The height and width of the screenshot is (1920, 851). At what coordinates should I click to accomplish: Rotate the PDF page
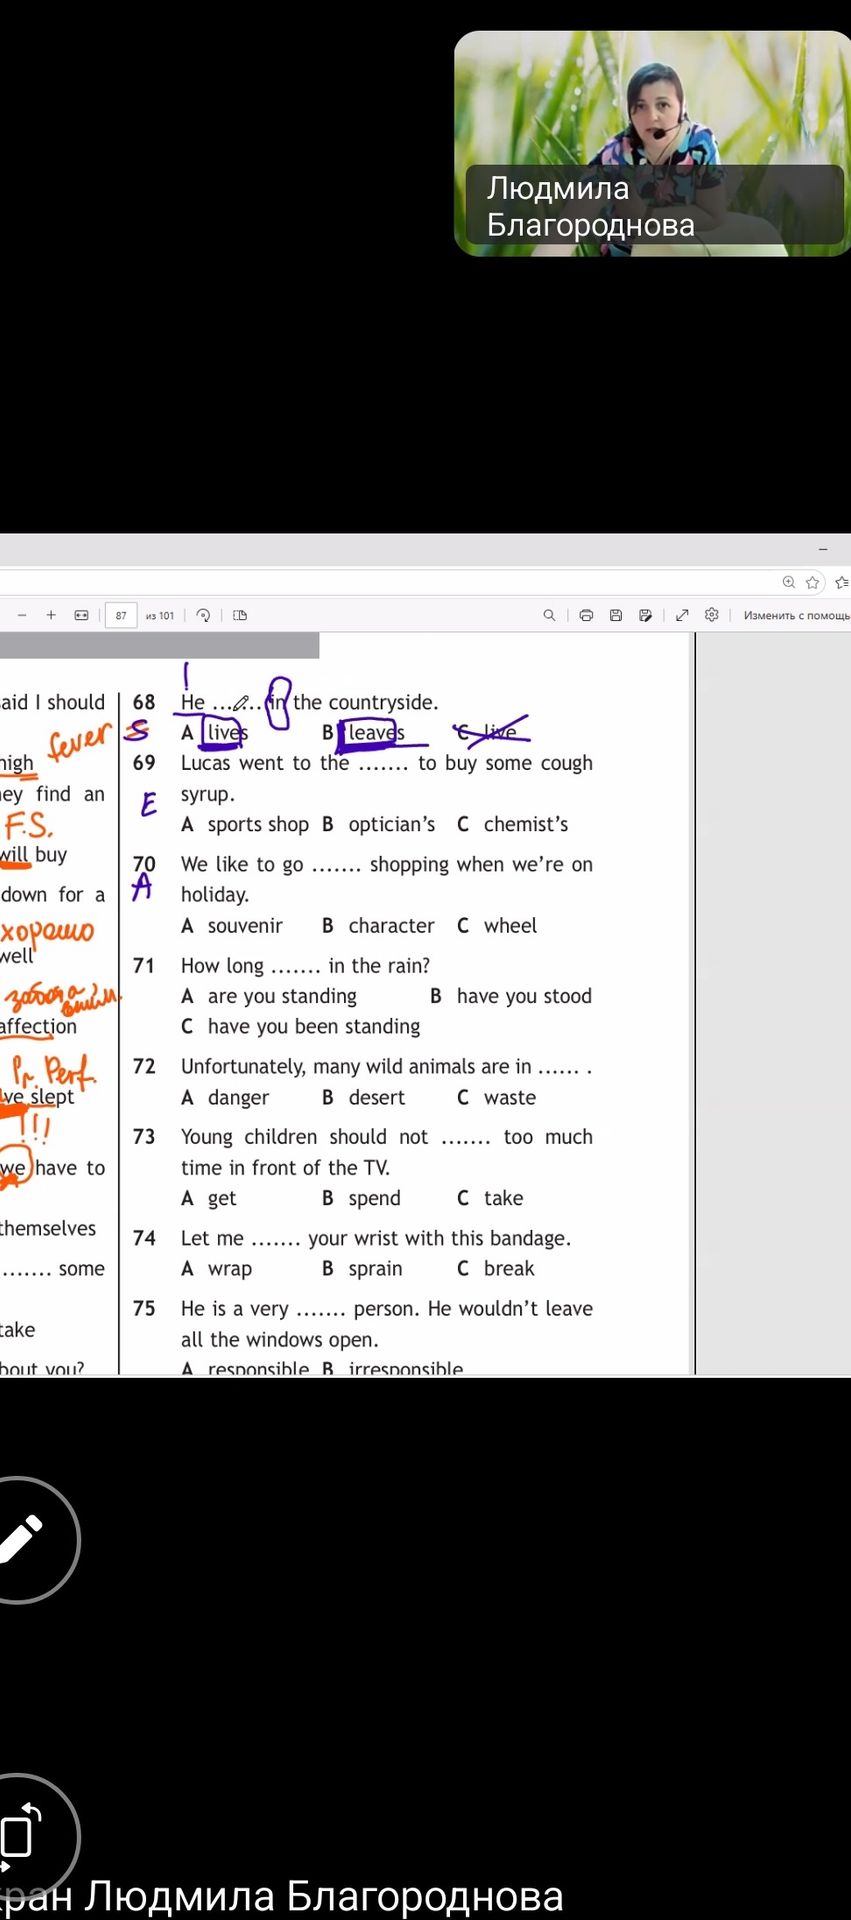pyautogui.click(x=203, y=615)
